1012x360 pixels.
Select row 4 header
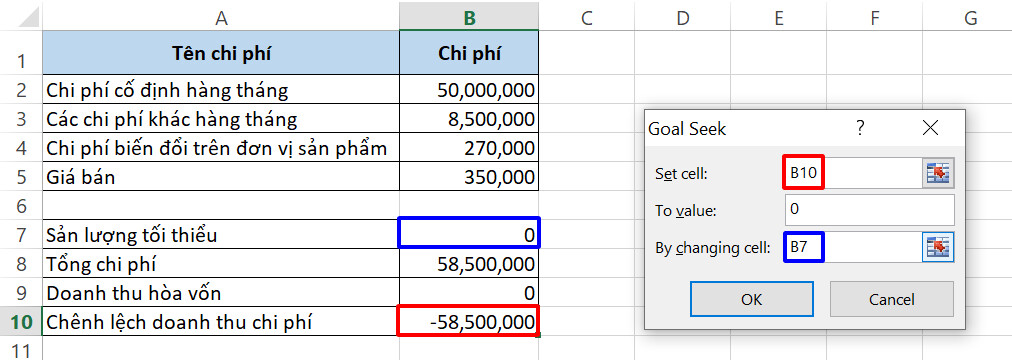point(21,148)
